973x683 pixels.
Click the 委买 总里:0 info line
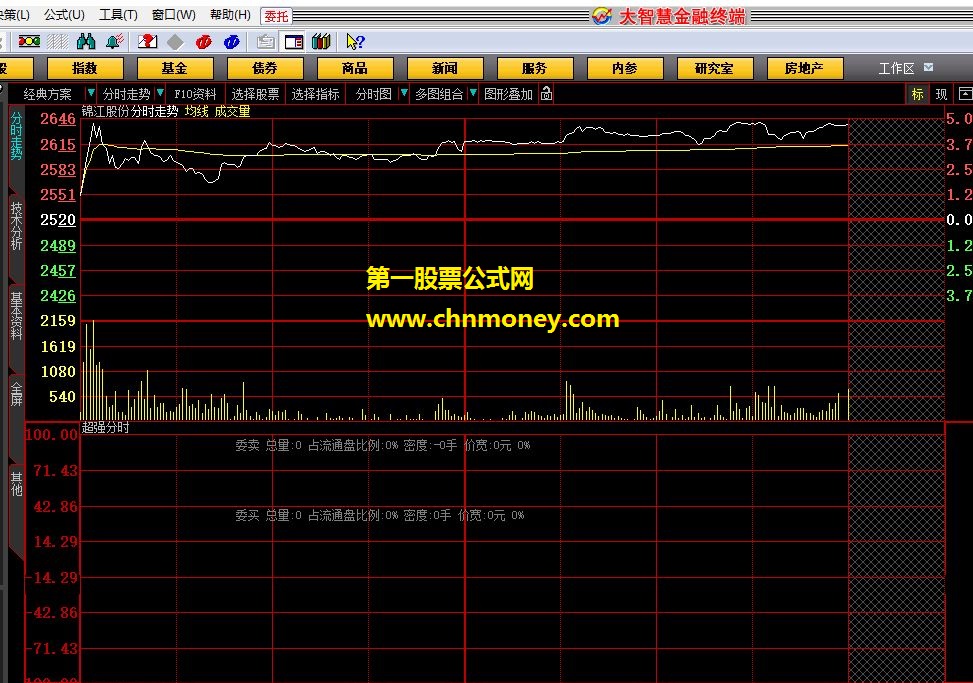tap(380, 515)
